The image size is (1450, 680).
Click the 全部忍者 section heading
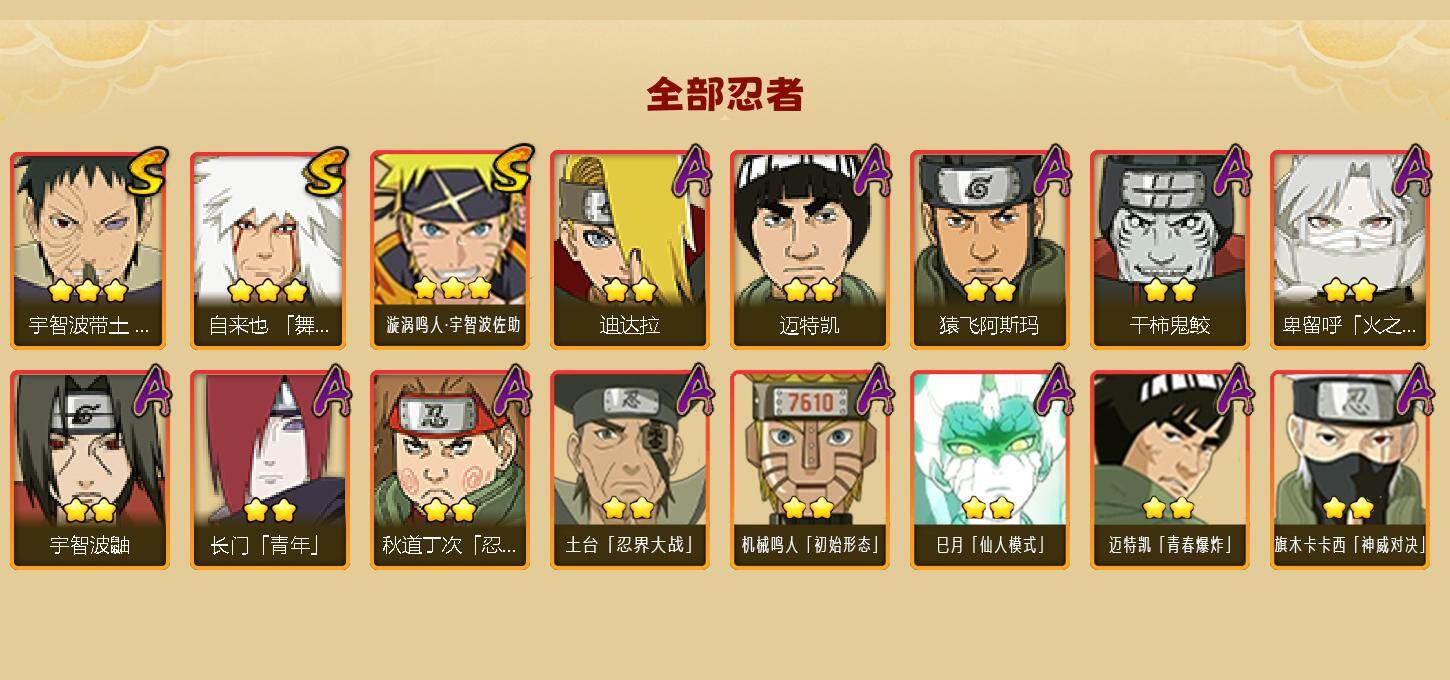pos(725,95)
